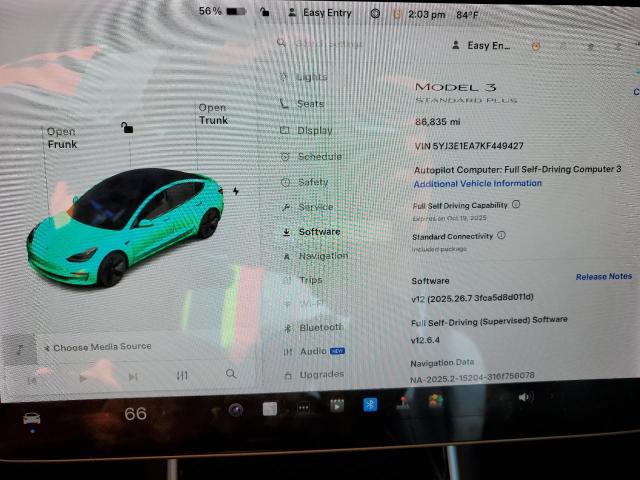
Task: Open the all apps three-dot launcher
Action: [303, 407]
